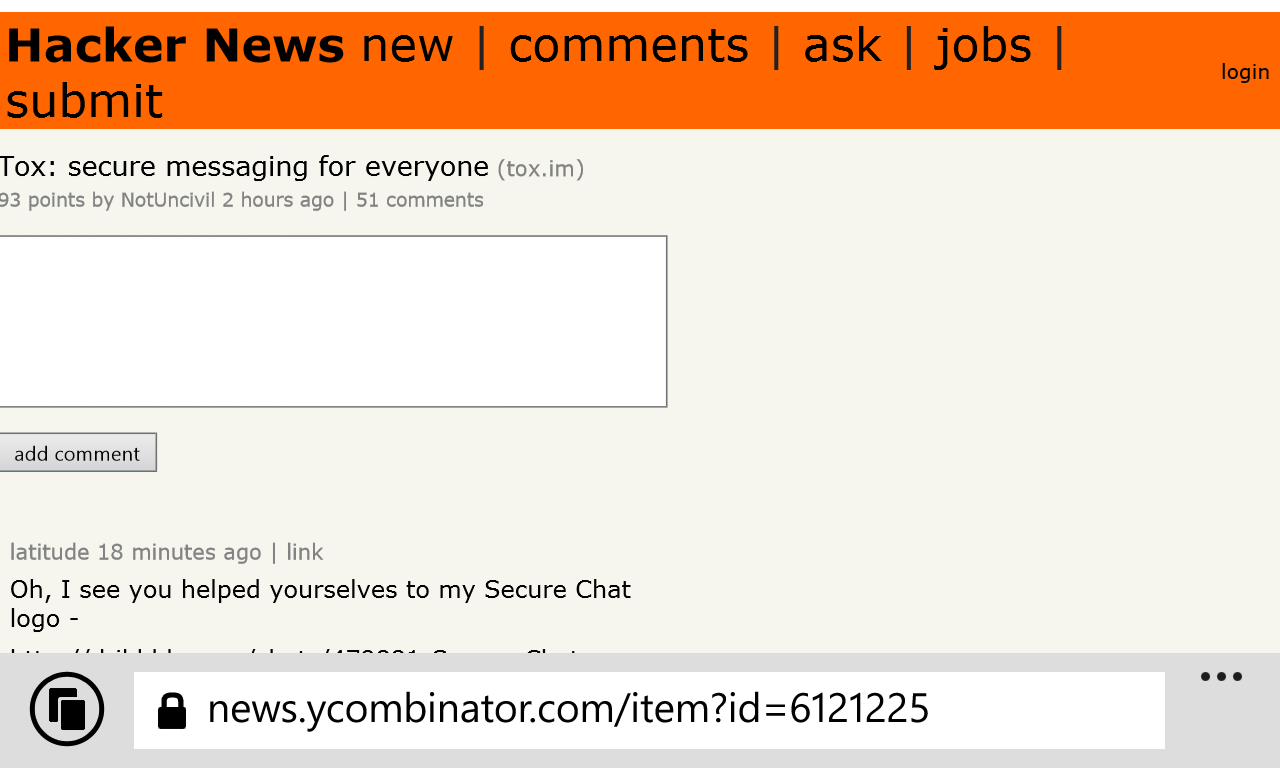Open latitude's user profile
The image size is (1280, 768).
[x=50, y=552]
